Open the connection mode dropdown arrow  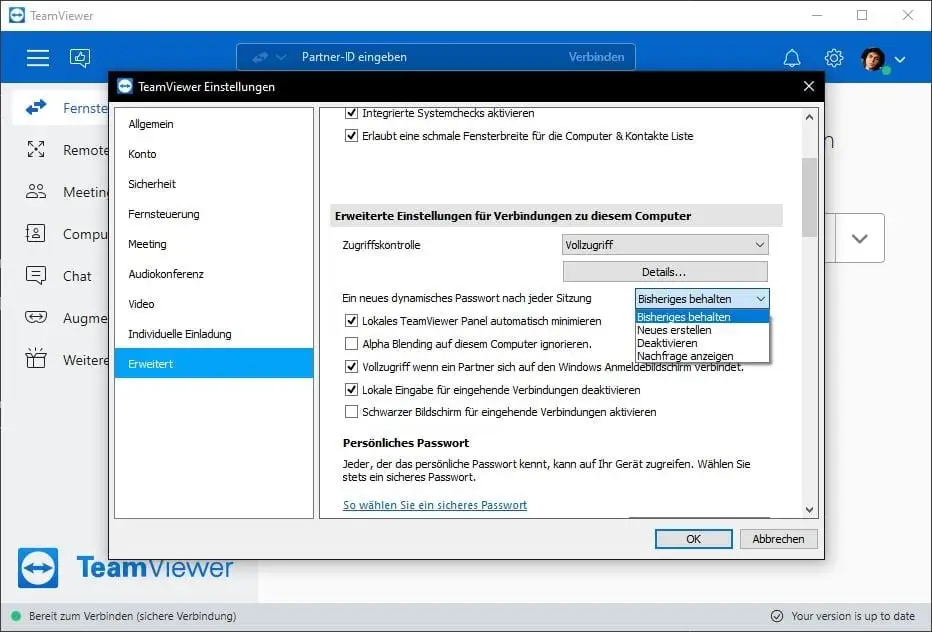tap(281, 57)
